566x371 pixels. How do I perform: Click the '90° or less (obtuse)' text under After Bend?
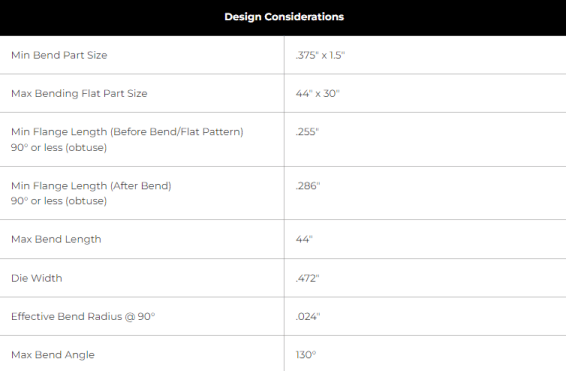pos(59,201)
